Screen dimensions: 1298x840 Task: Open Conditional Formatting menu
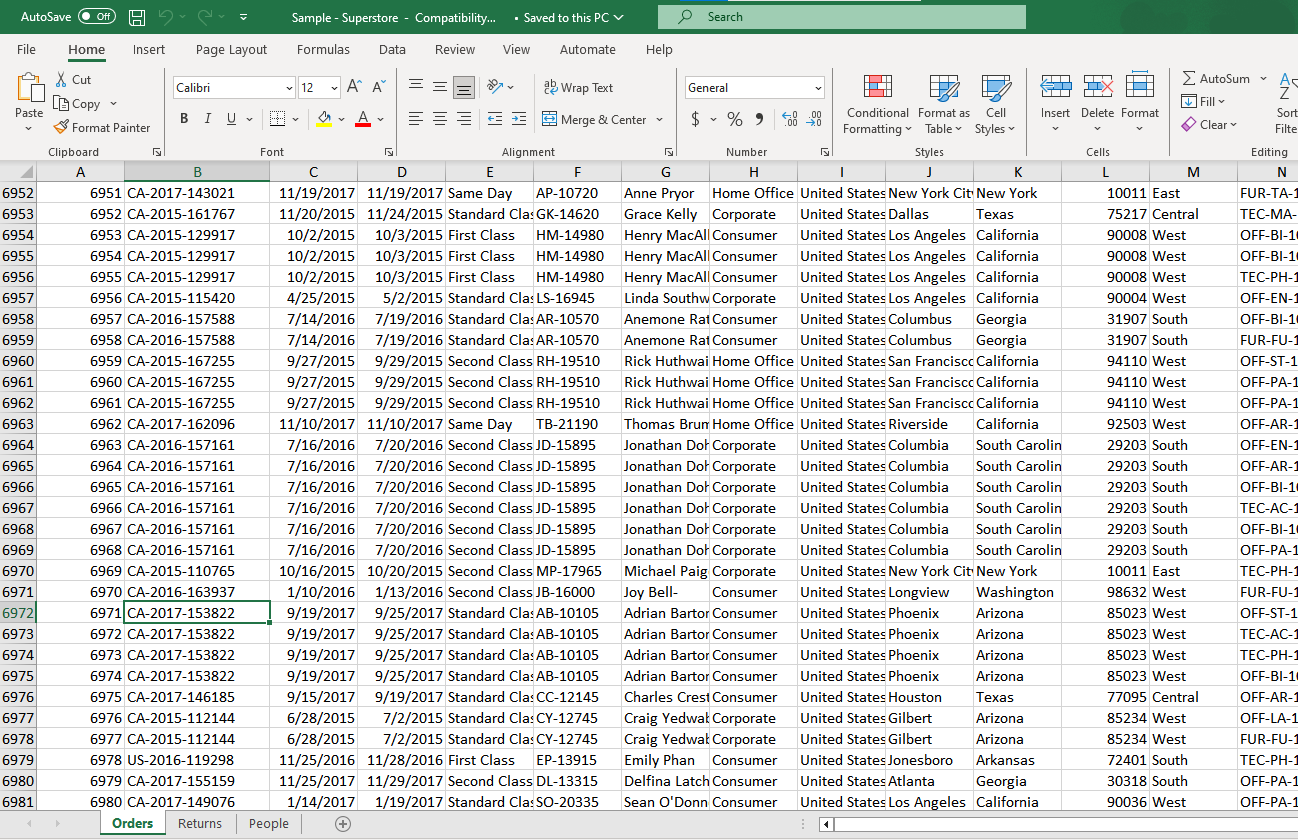[x=878, y=104]
